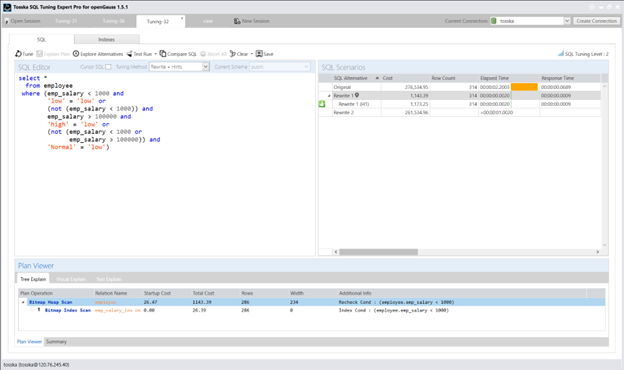Click the tosska connection database icon
Image resolution: width=624 pixels, height=370 pixels.
point(494,21)
